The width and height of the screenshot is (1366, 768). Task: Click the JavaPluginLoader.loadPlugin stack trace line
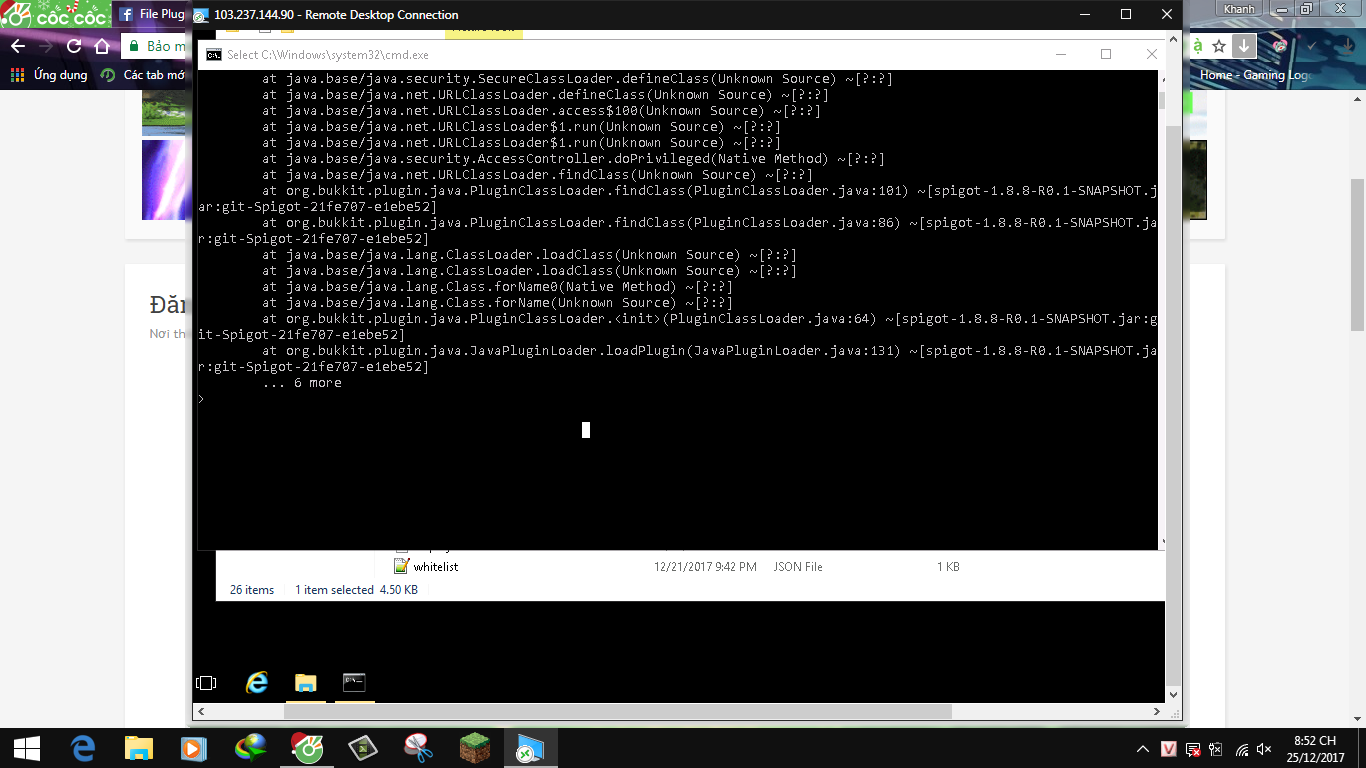(678, 359)
